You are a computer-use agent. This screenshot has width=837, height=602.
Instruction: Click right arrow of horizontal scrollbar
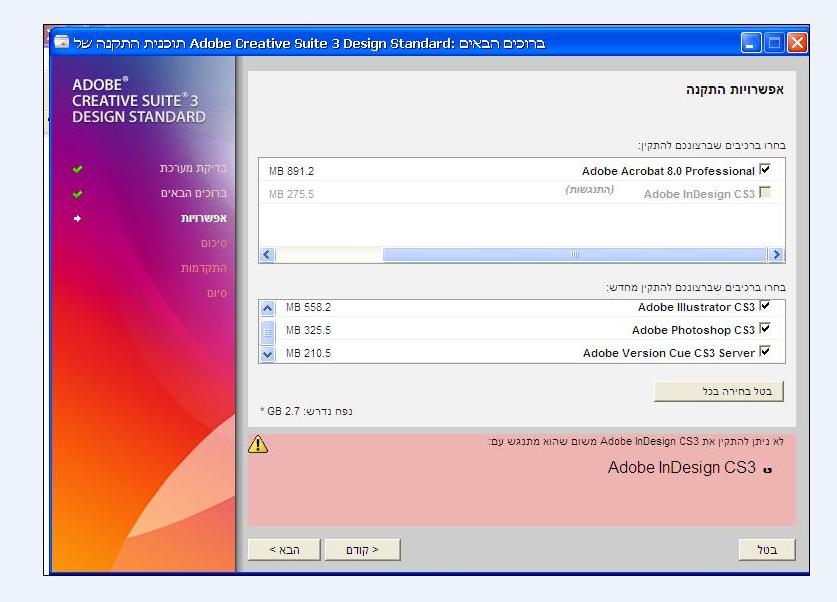[x=776, y=255]
